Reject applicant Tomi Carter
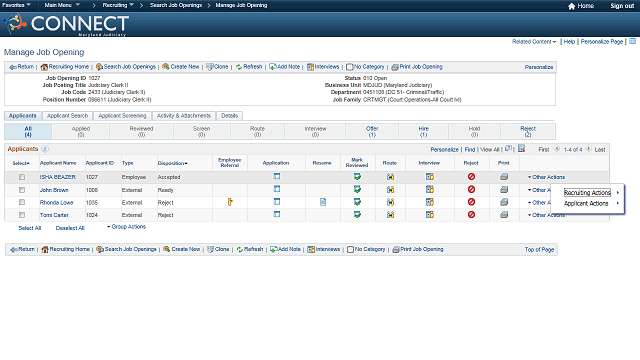The image size is (640, 360). [471, 215]
